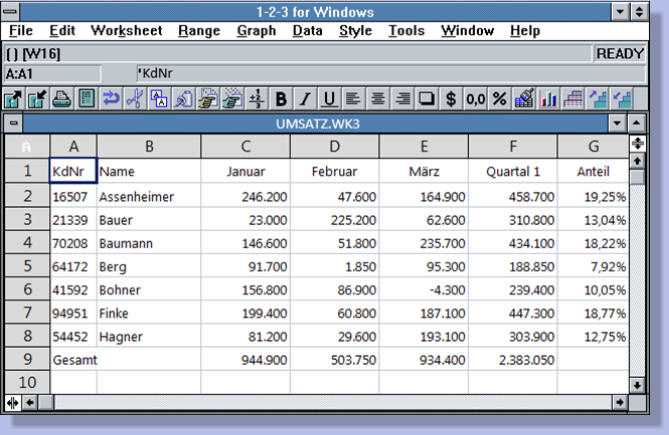
Task: Click the Save File toolbar icon
Action: click(37, 99)
